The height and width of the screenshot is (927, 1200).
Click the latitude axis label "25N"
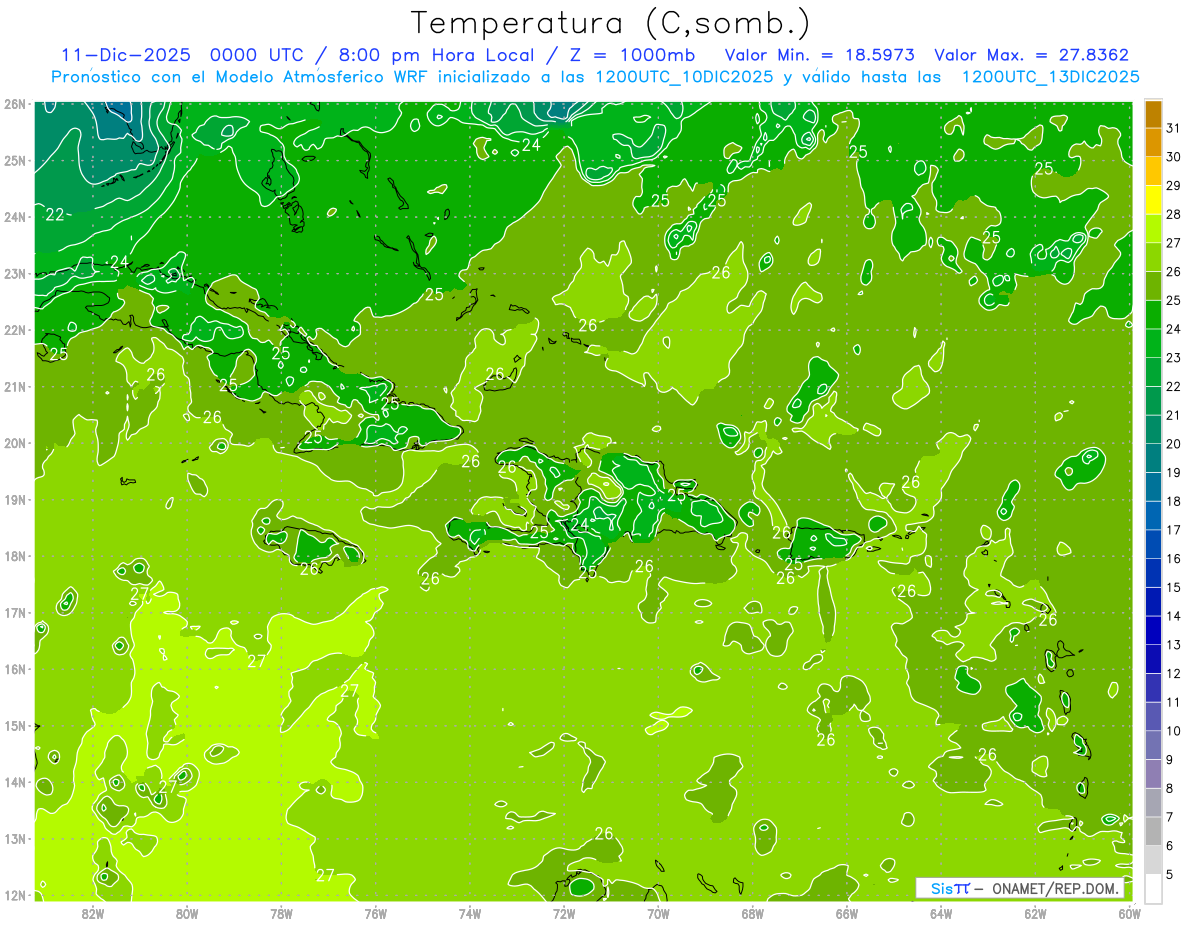click(x=15, y=160)
